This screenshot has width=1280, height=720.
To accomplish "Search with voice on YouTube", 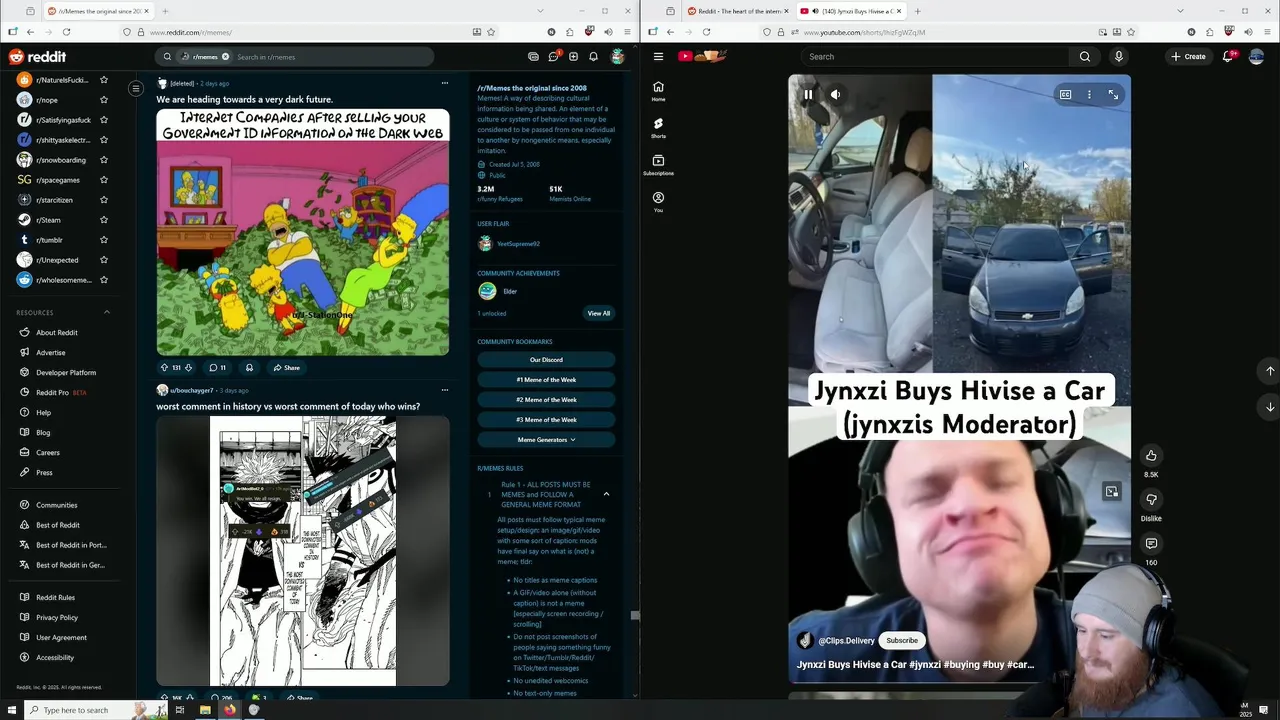I will [x=1118, y=57].
